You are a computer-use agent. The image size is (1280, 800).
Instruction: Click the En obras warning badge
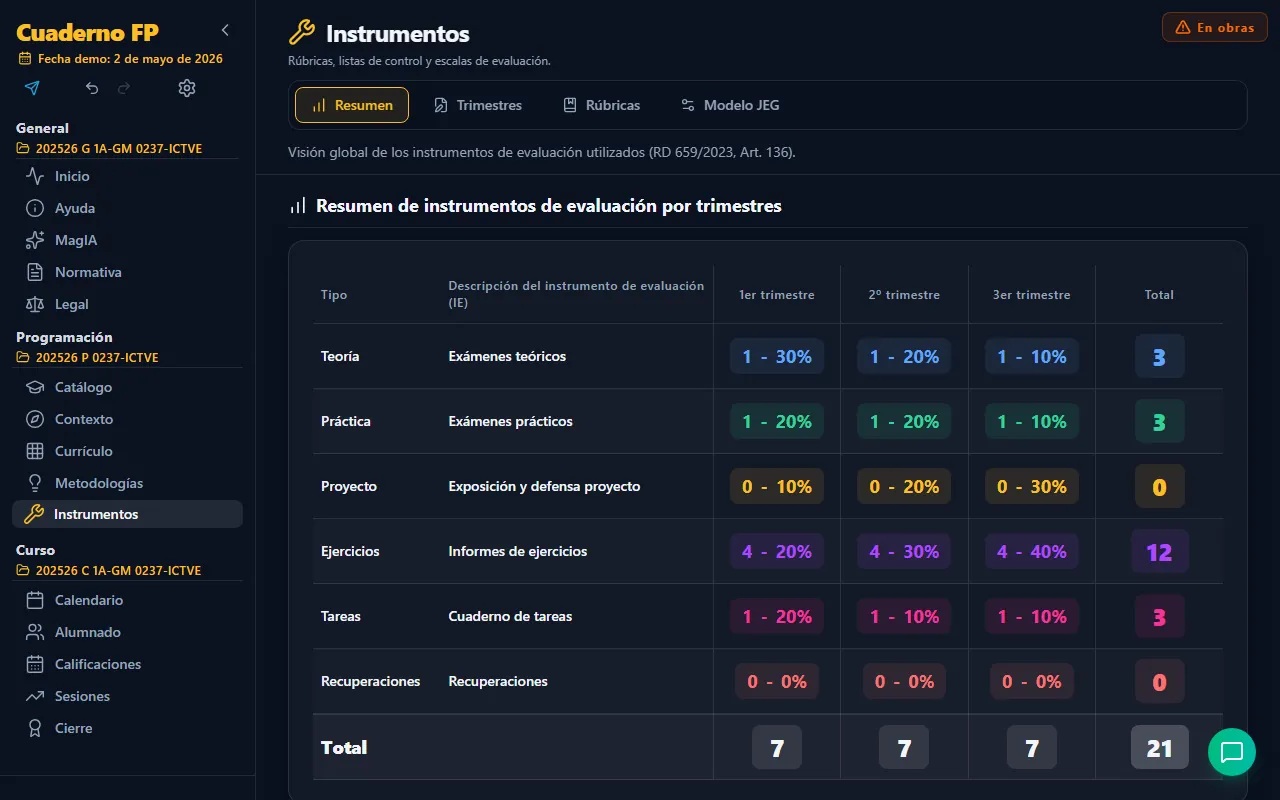pyautogui.click(x=1215, y=27)
